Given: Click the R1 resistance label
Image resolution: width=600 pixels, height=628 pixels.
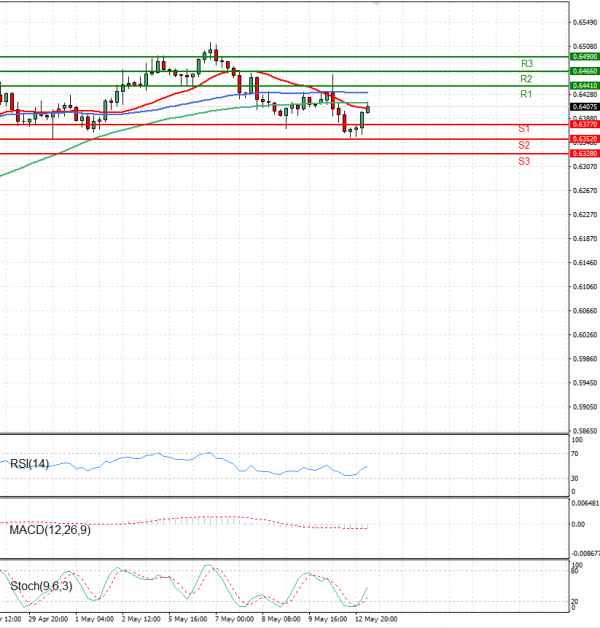Looking at the screenshot, I should [x=525, y=94].
